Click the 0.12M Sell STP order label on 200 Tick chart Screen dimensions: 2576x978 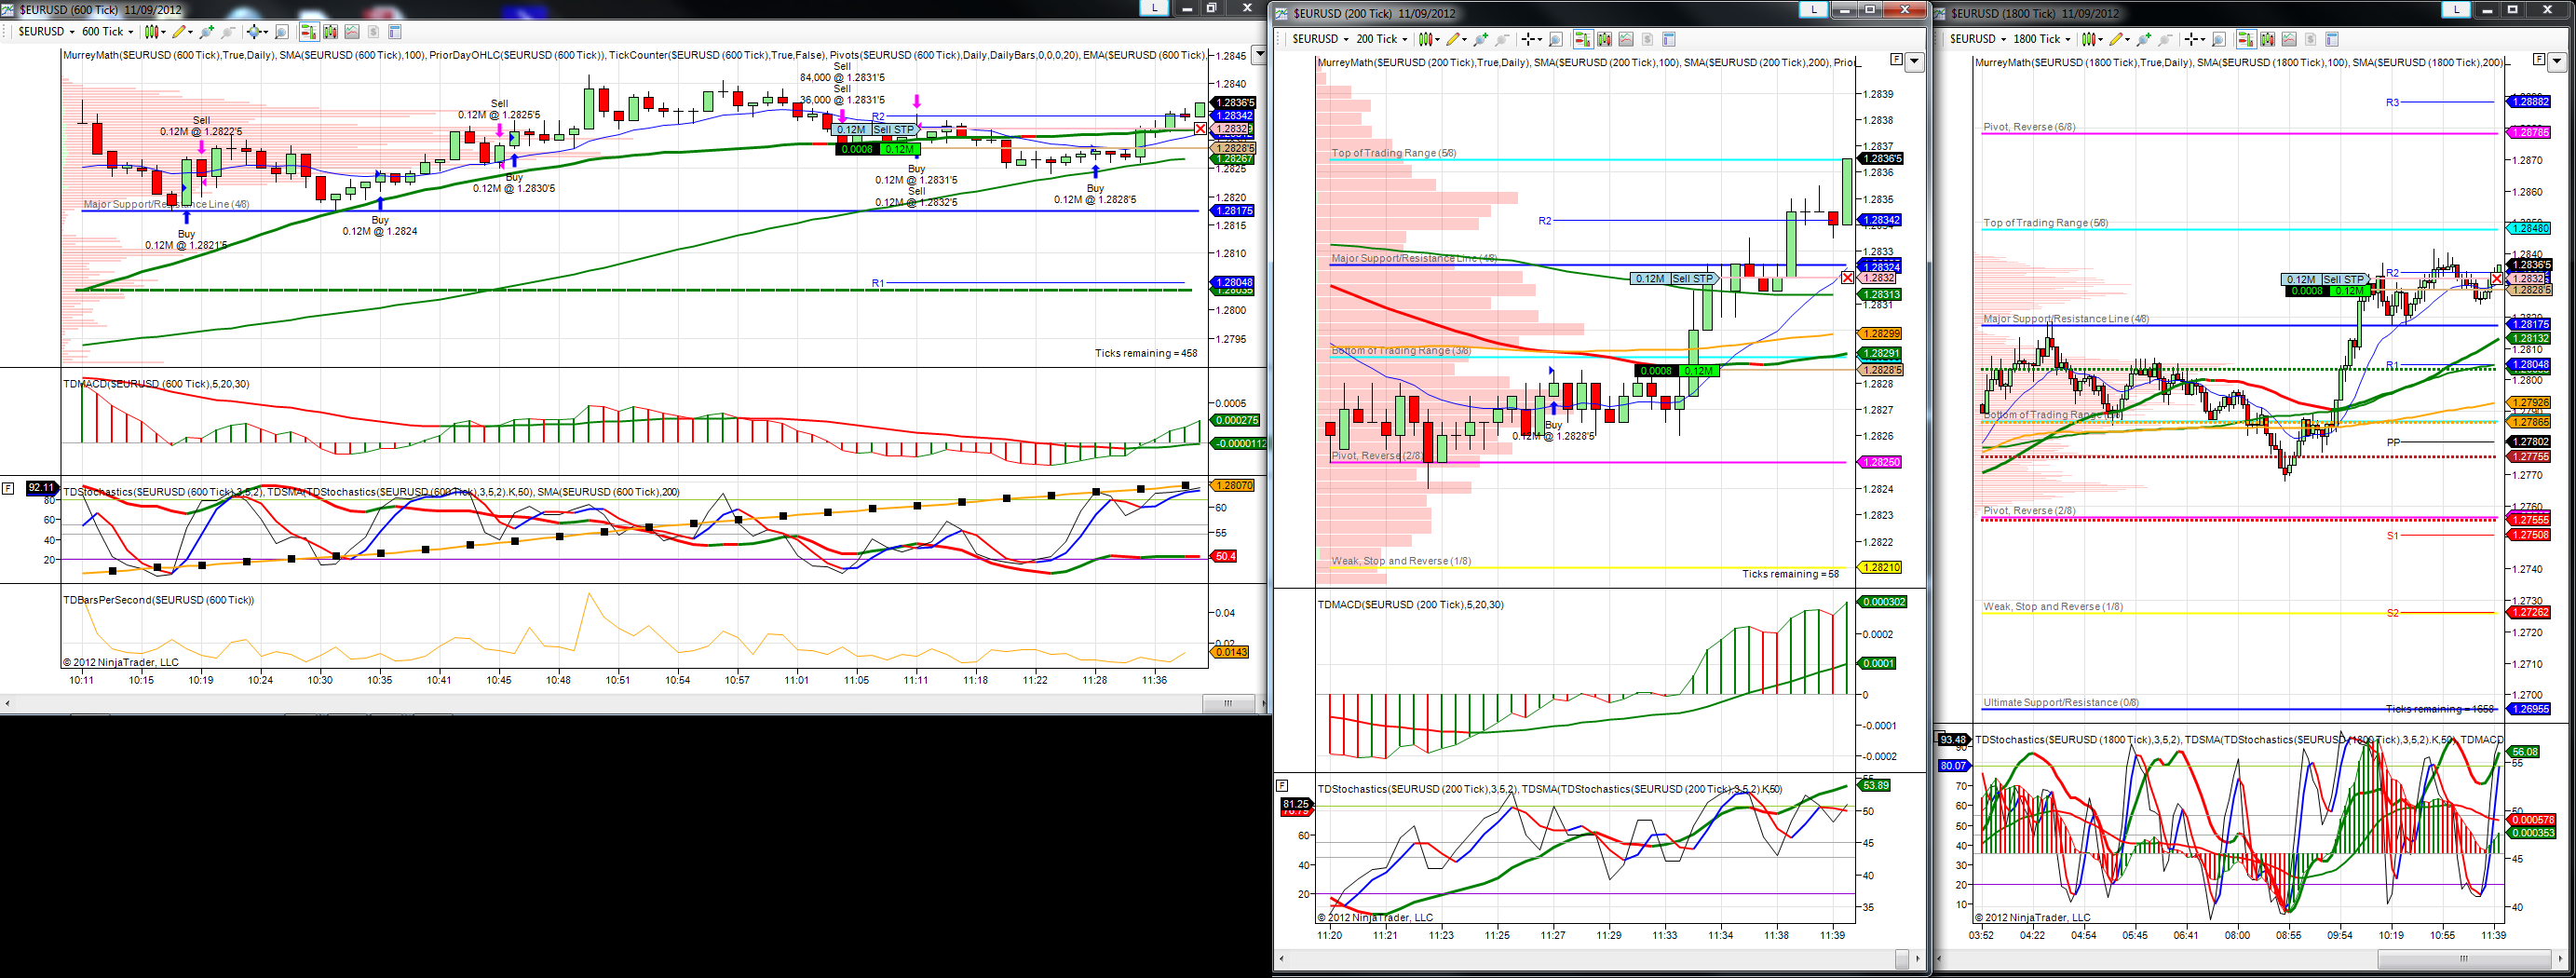1672,278
